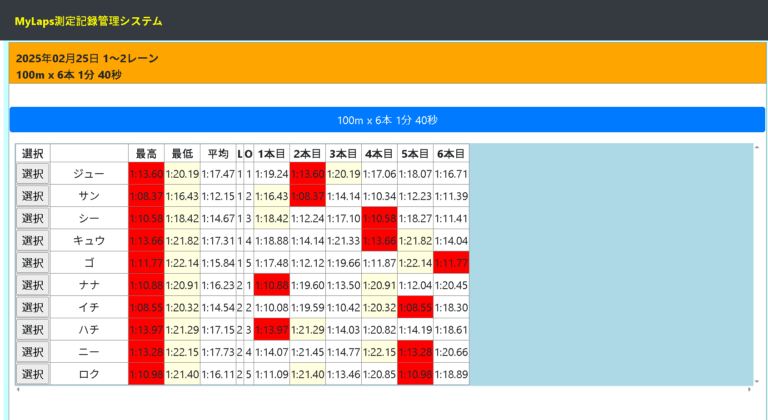This screenshot has height=420, width=768.
Task: Click the 選択 button for ロク
Action: pyautogui.click(x=33, y=374)
